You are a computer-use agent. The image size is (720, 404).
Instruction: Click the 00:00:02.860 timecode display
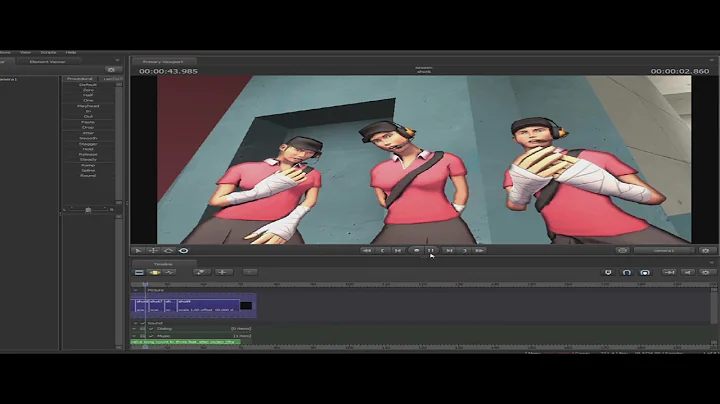pos(680,71)
